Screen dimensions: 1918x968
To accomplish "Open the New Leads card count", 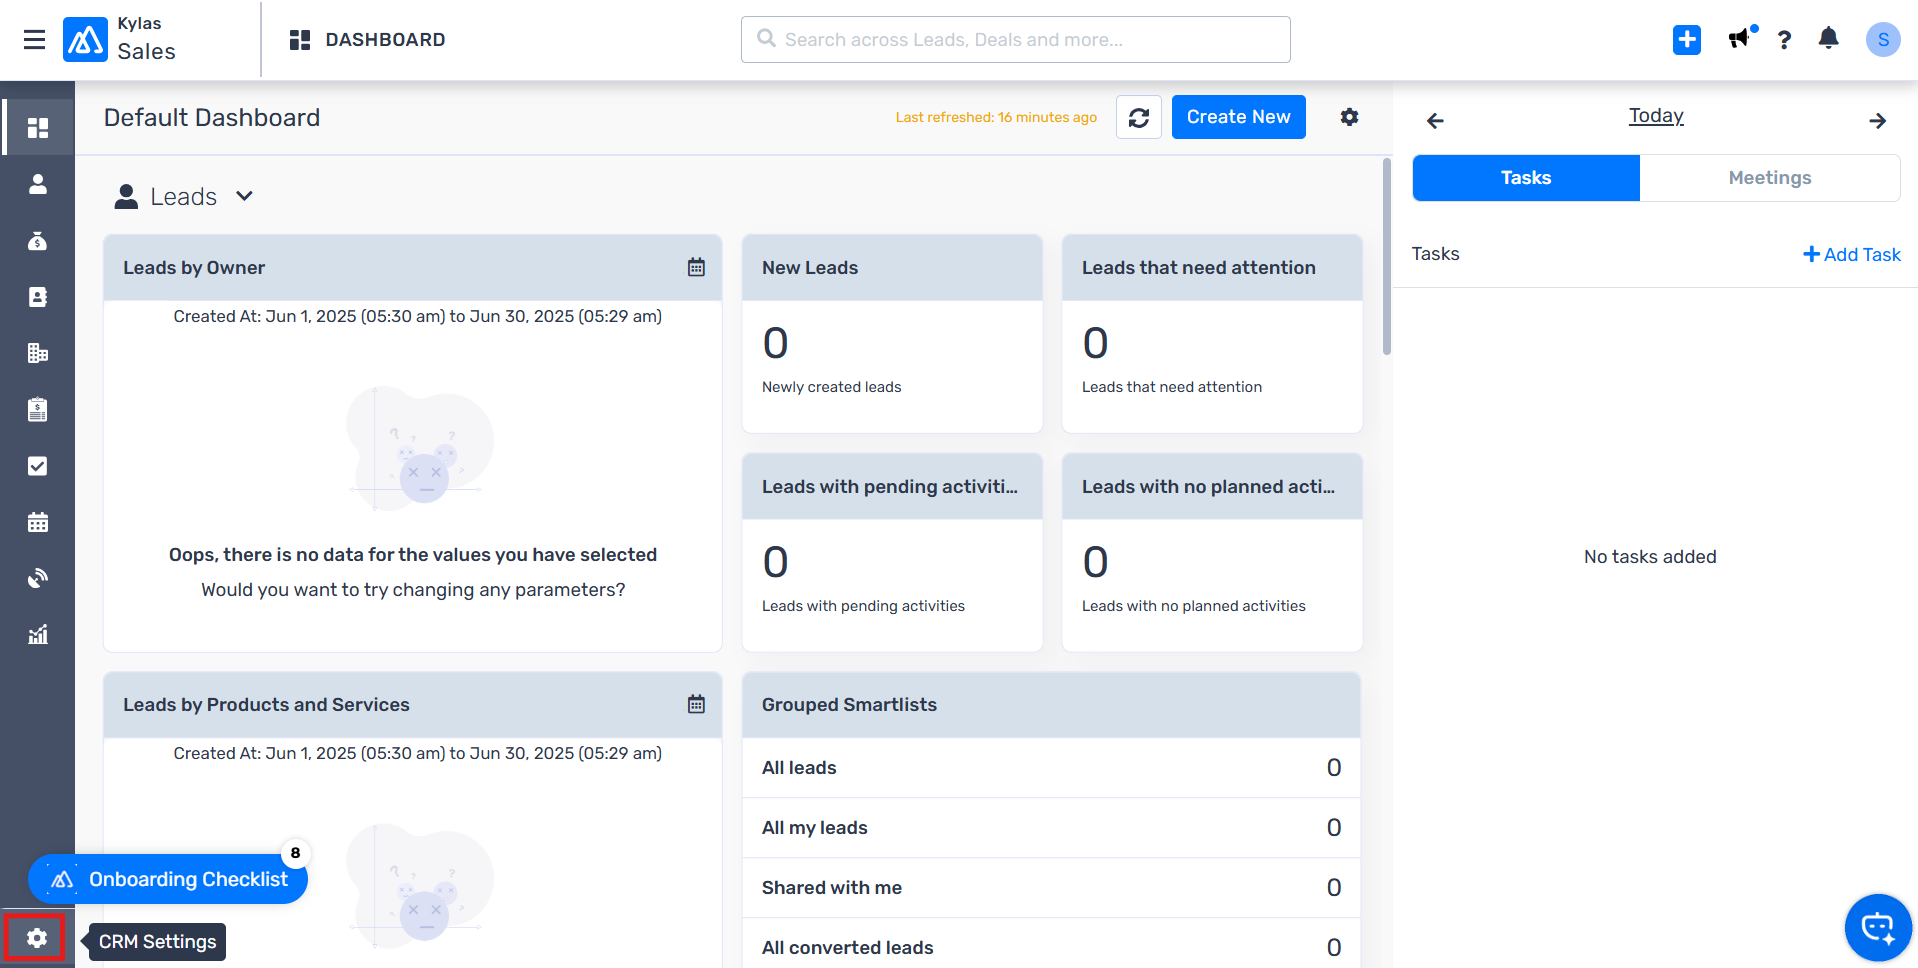I will tap(775, 344).
